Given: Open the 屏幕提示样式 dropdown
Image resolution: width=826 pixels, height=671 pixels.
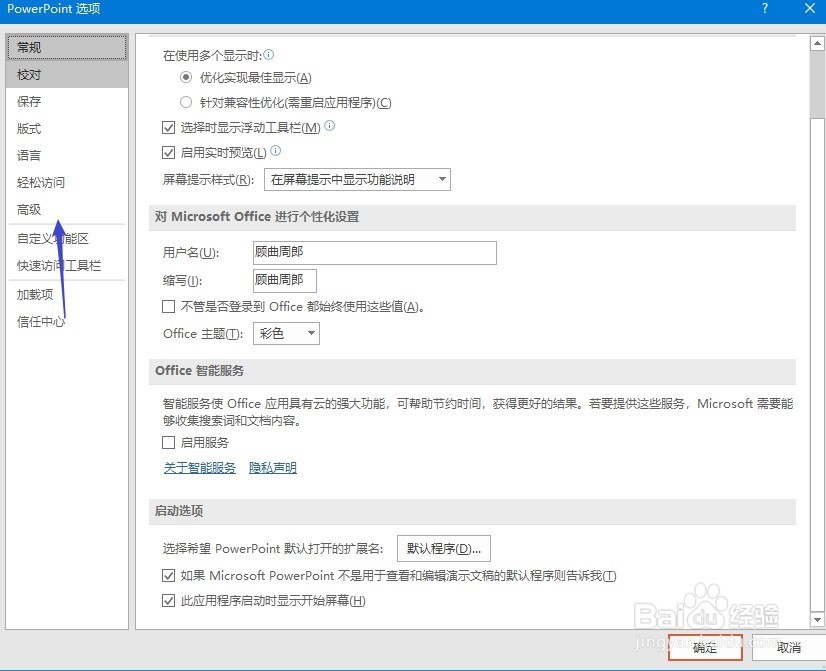Looking at the screenshot, I should (441, 179).
